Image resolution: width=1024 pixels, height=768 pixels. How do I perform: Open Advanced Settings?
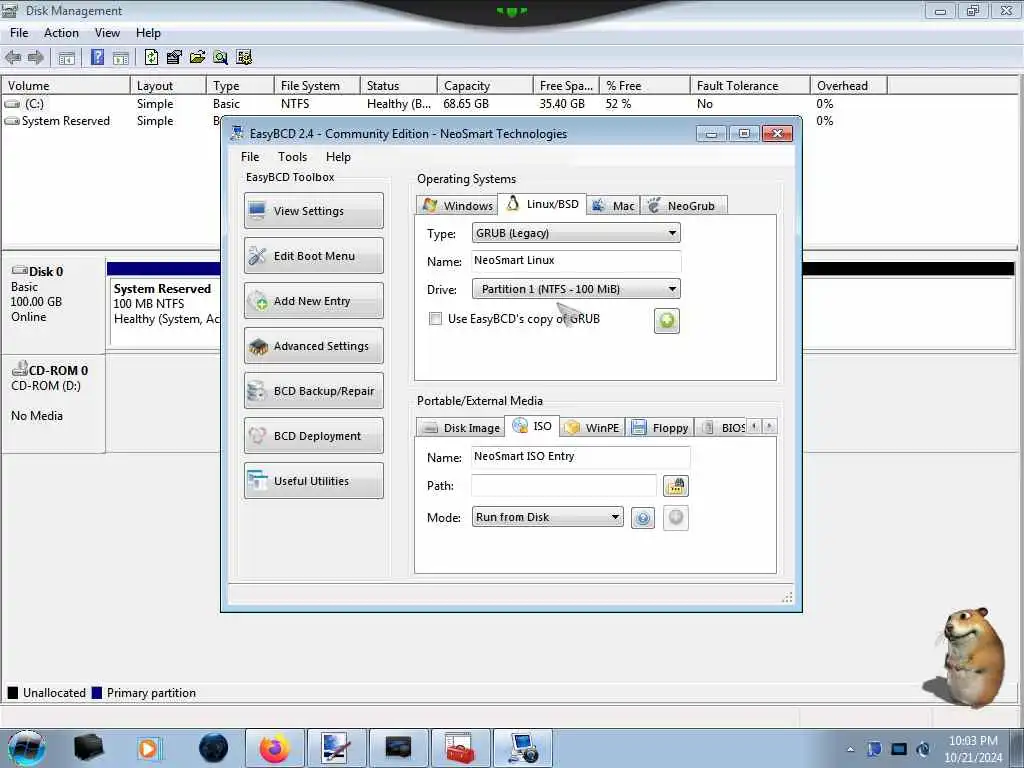(313, 345)
